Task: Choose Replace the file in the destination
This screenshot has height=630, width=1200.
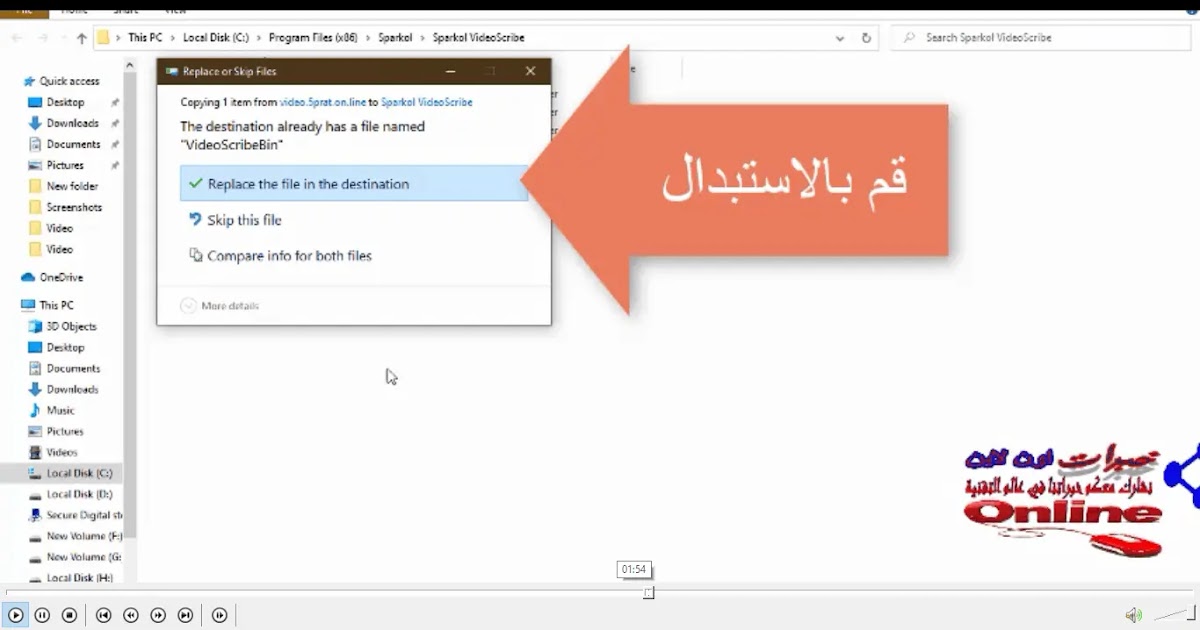Action: tap(354, 184)
